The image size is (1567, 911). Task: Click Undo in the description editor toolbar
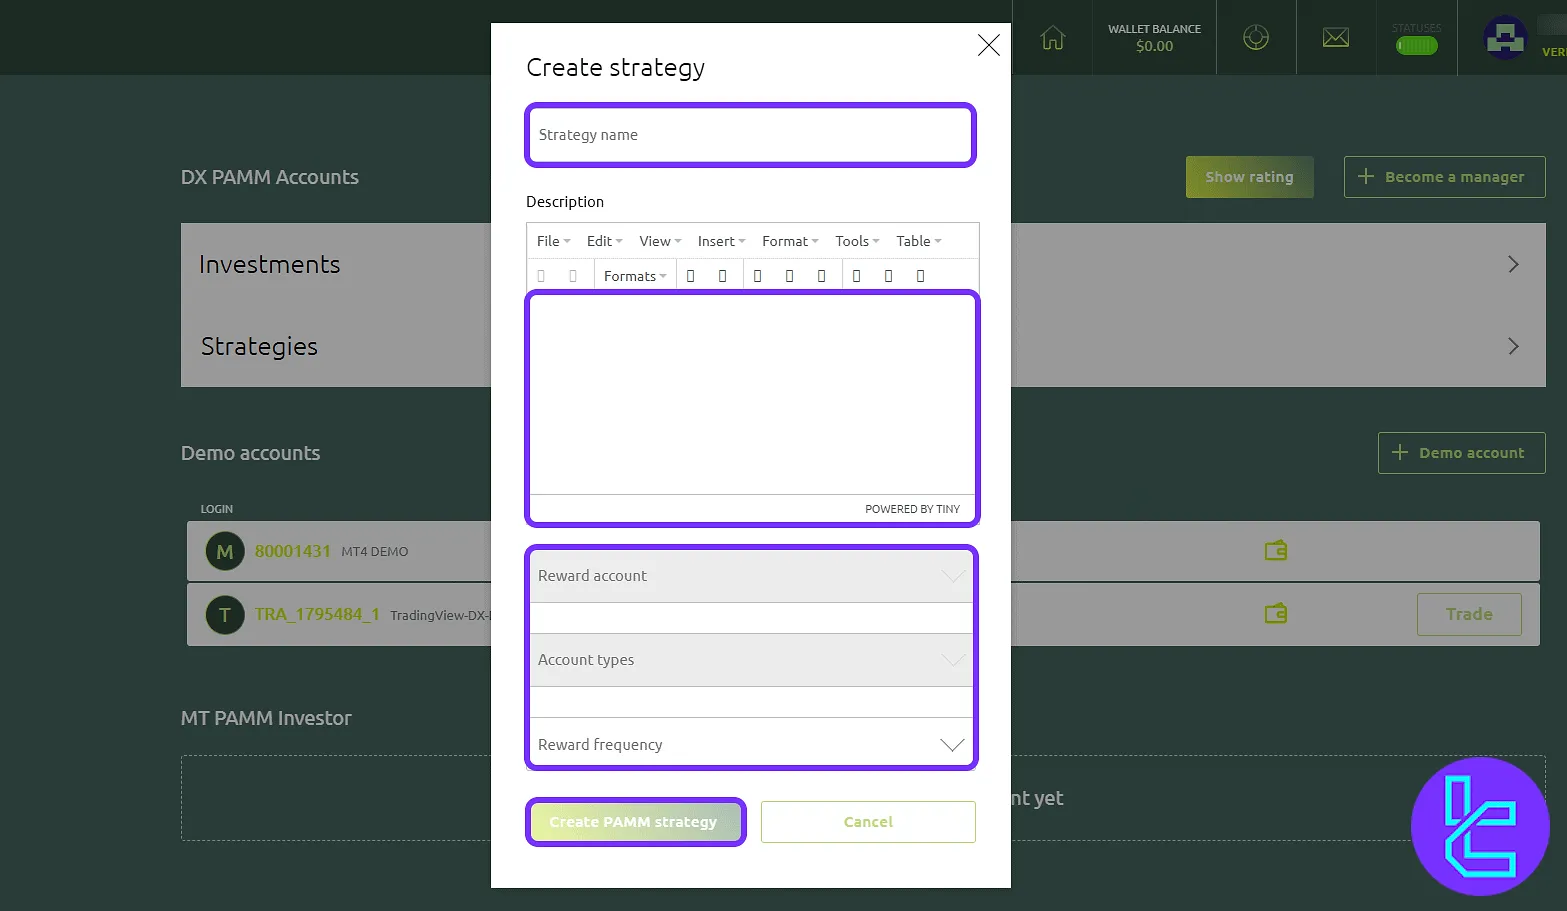tap(541, 274)
